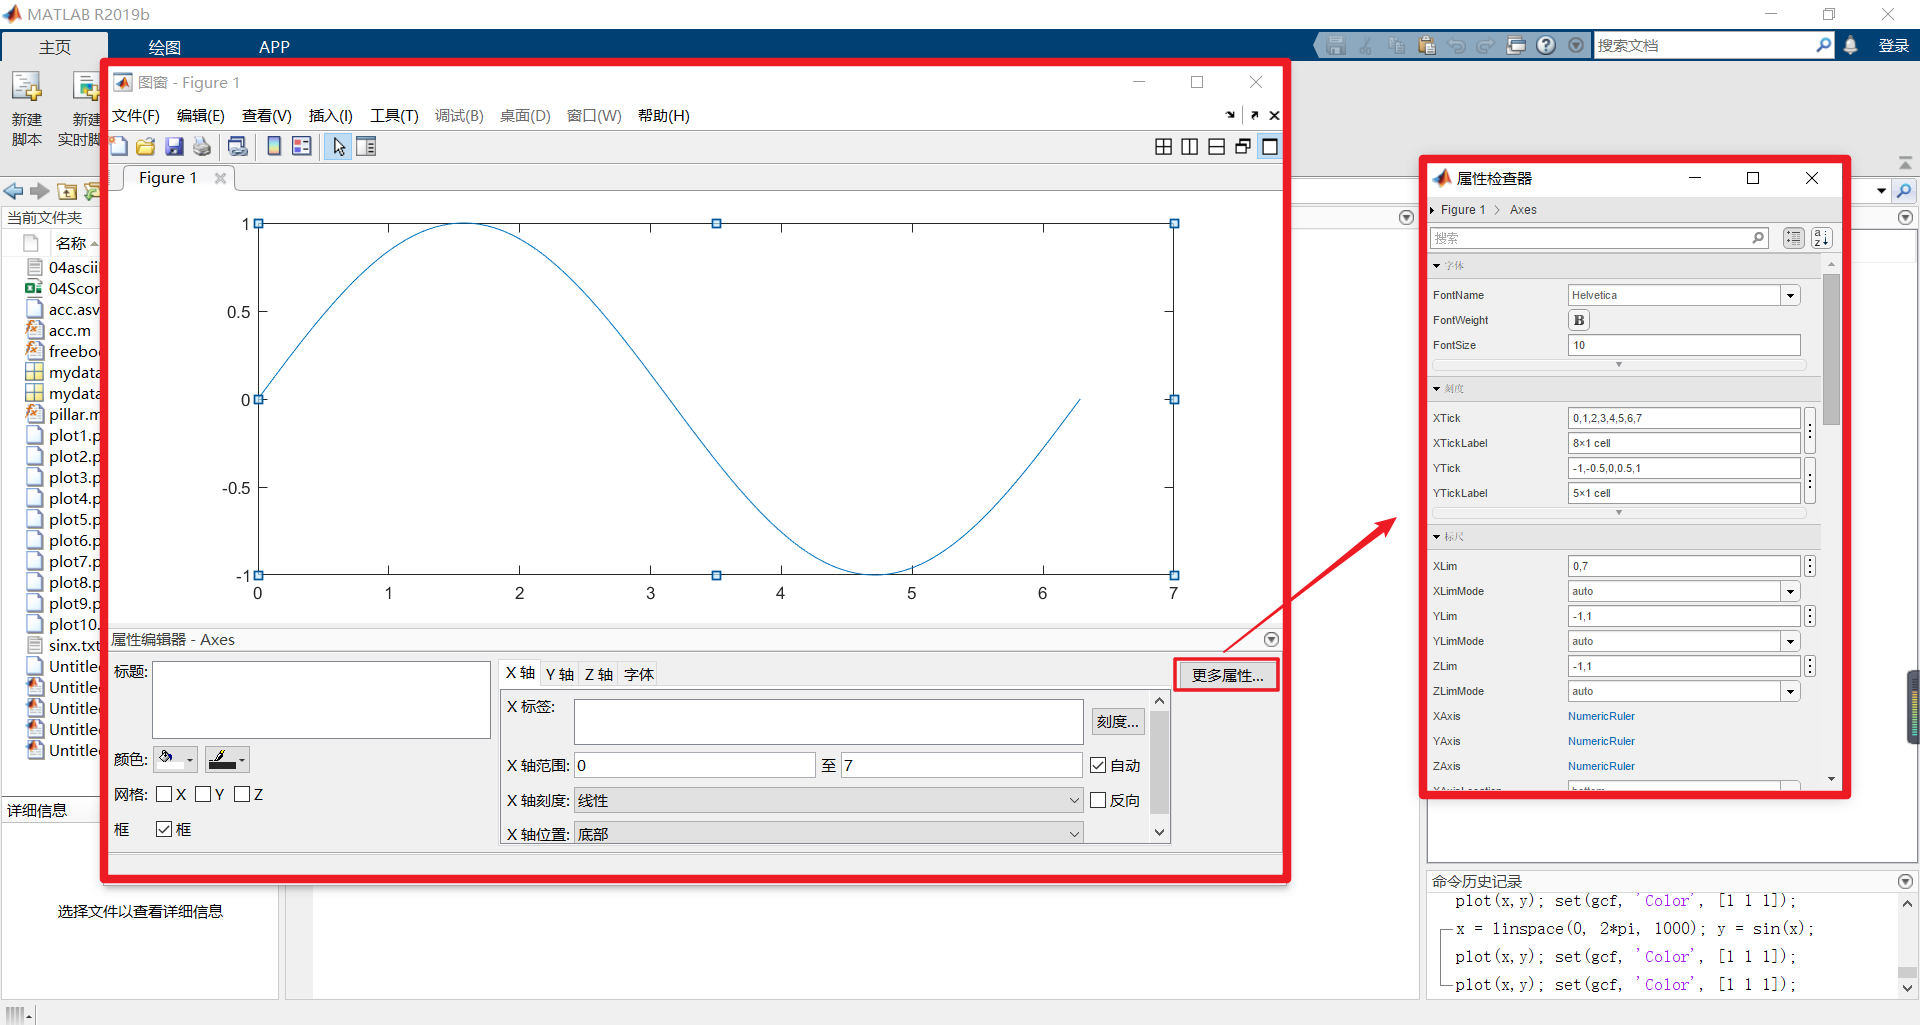Screen dimensions: 1920x1025
Task: Enable the X grid checkbox
Action: pyautogui.click(x=166, y=794)
